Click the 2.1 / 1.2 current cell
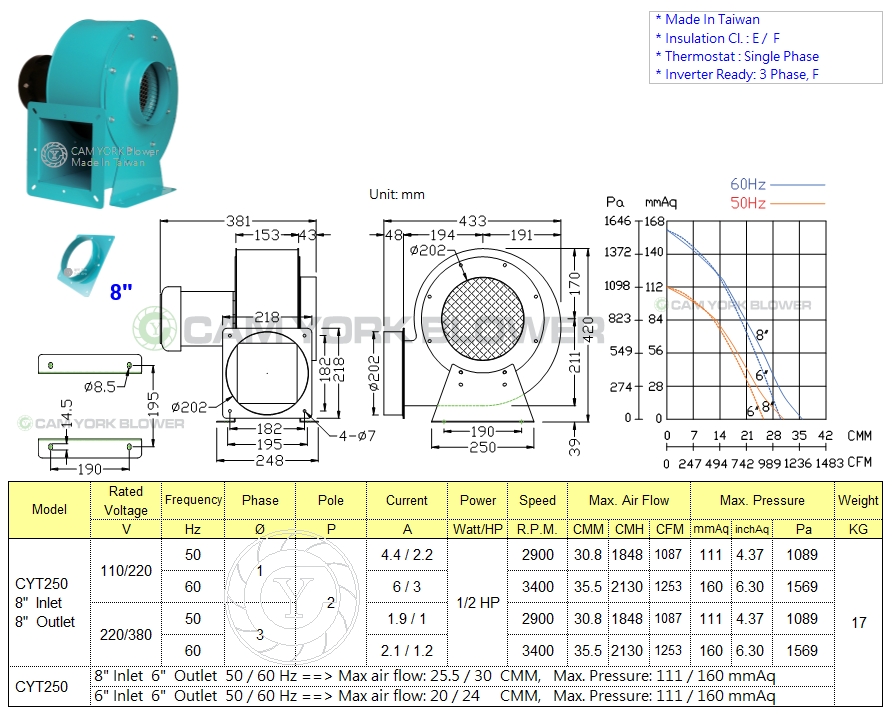Image resolution: width=893 pixels, height=717 pixels. [x=407, y=650]
